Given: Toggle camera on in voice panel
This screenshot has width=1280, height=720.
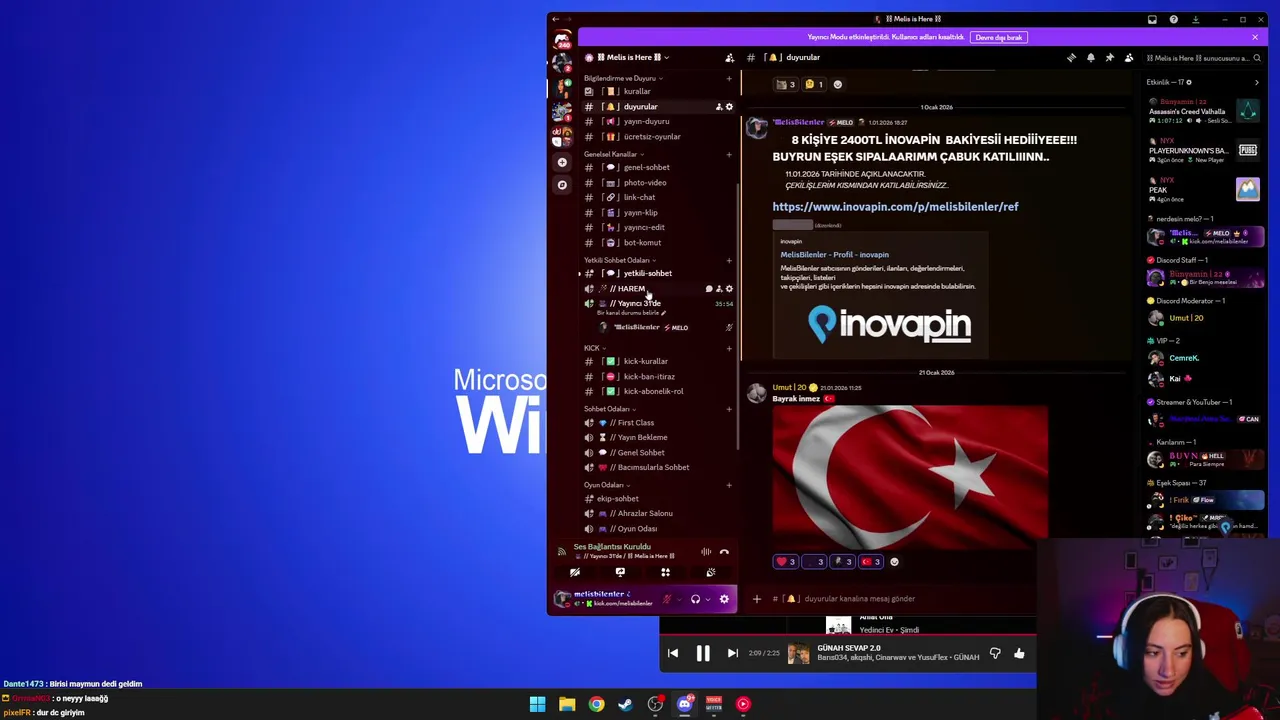Looking at the screenshot, I should (575, 572).
